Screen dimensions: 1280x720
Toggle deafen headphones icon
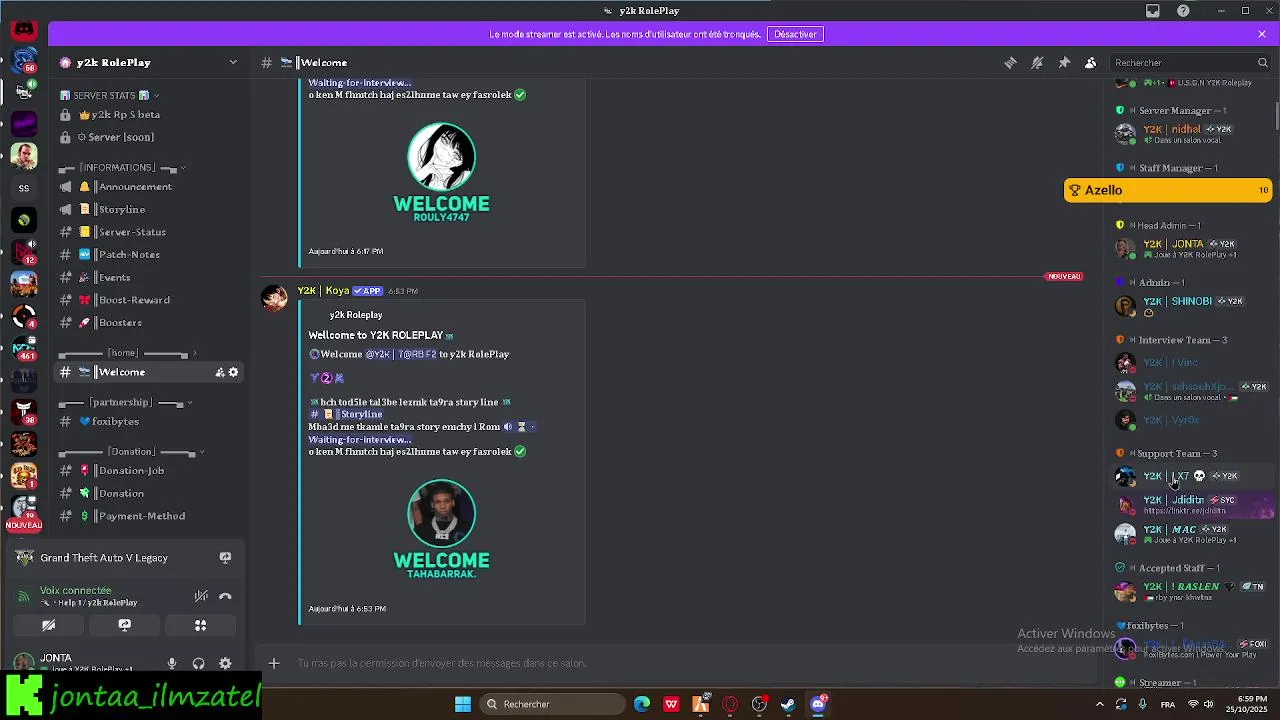point(198,663)
